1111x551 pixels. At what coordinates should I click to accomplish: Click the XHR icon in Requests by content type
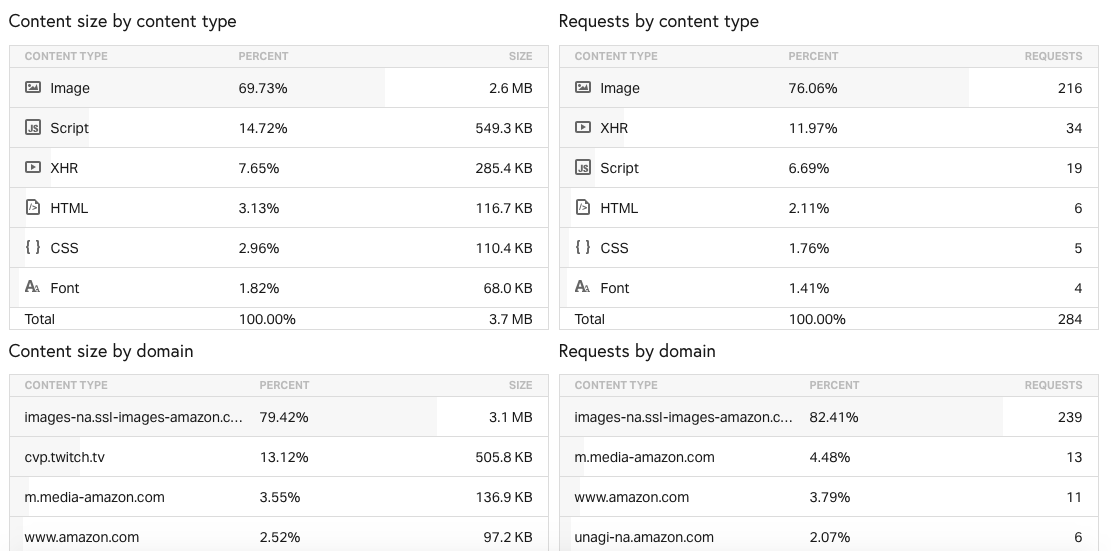click(x=583, y=128)
